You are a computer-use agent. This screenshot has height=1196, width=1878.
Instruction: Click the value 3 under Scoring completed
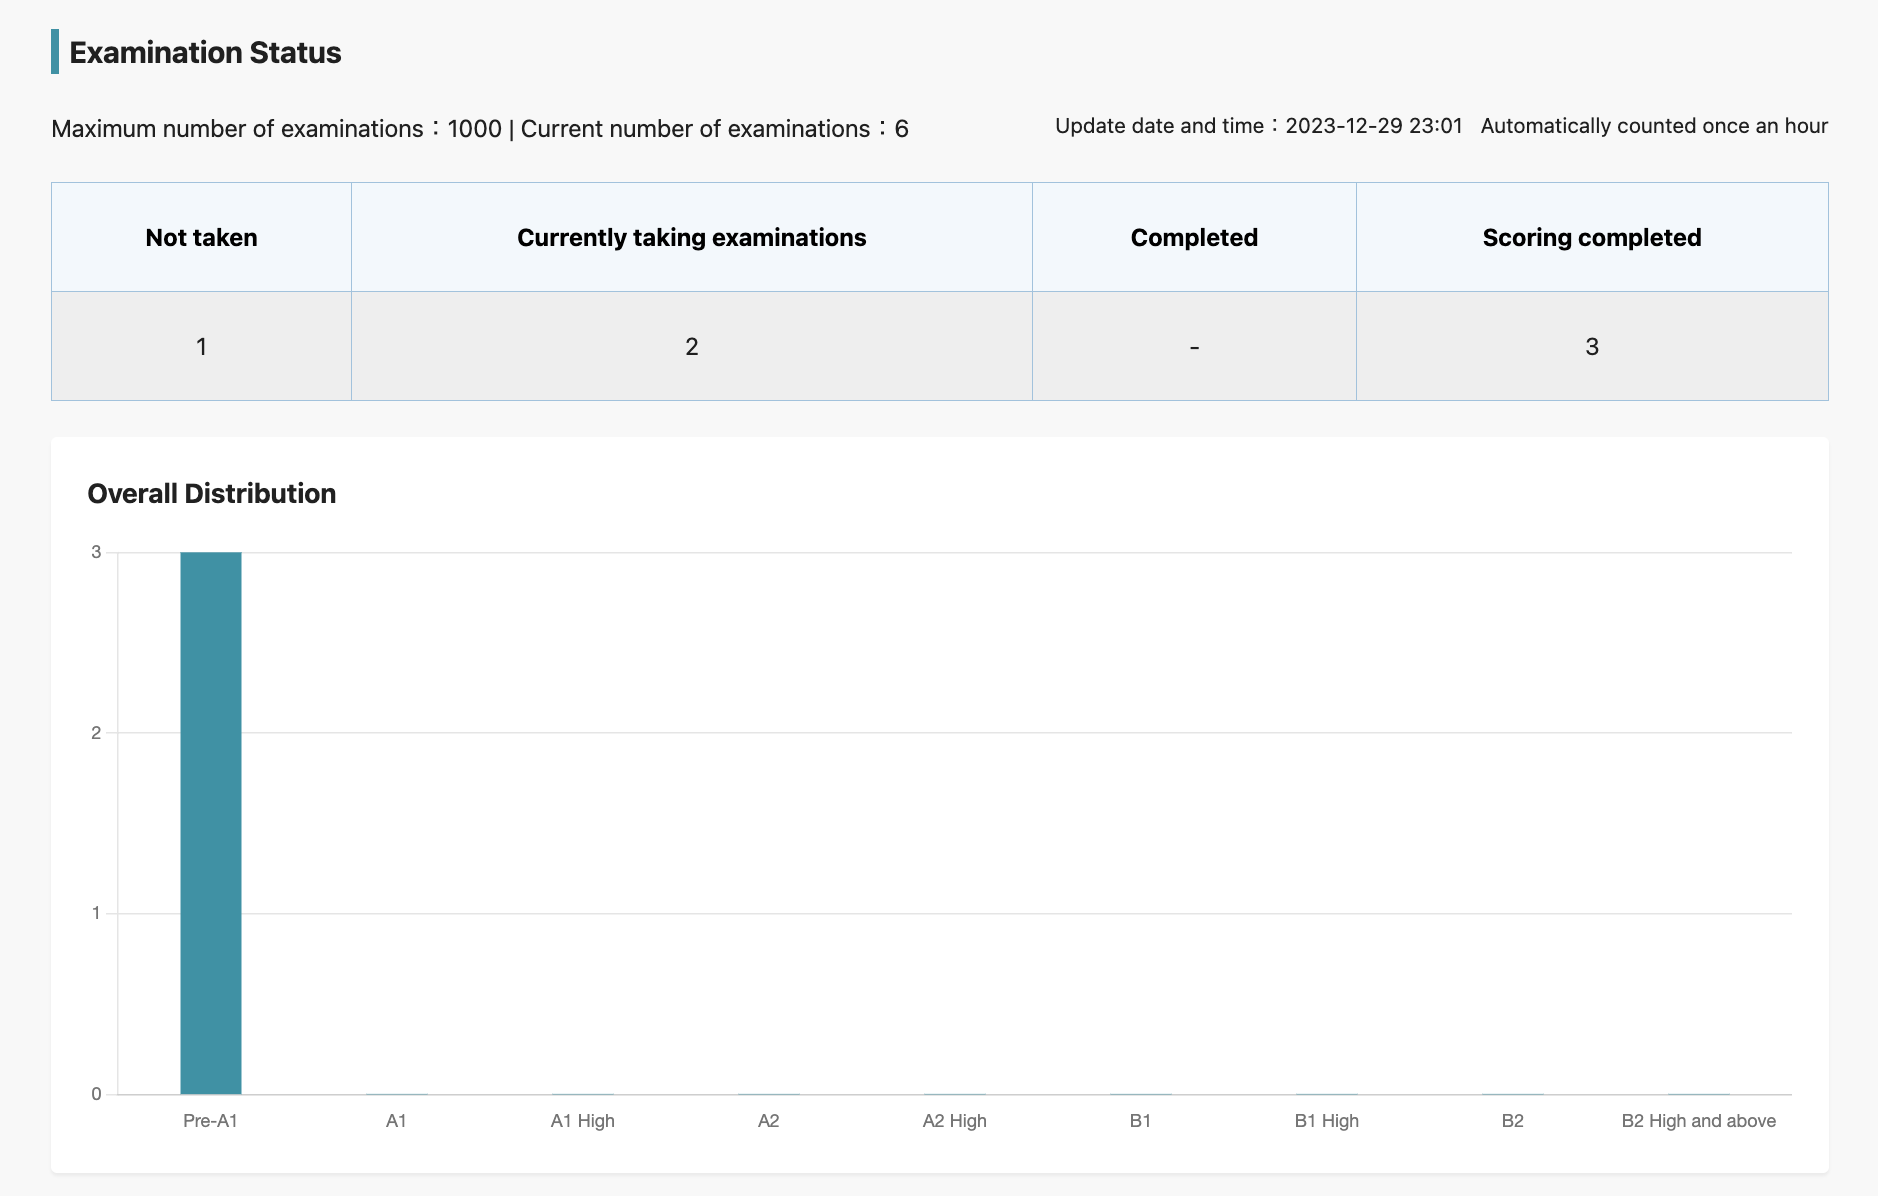(1592, 345)
